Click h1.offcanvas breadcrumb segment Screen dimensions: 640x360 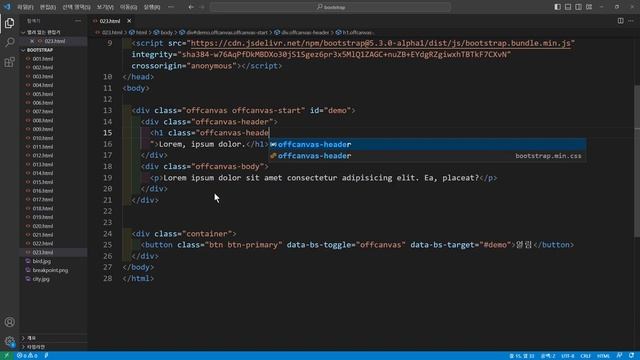click(354, 33)
